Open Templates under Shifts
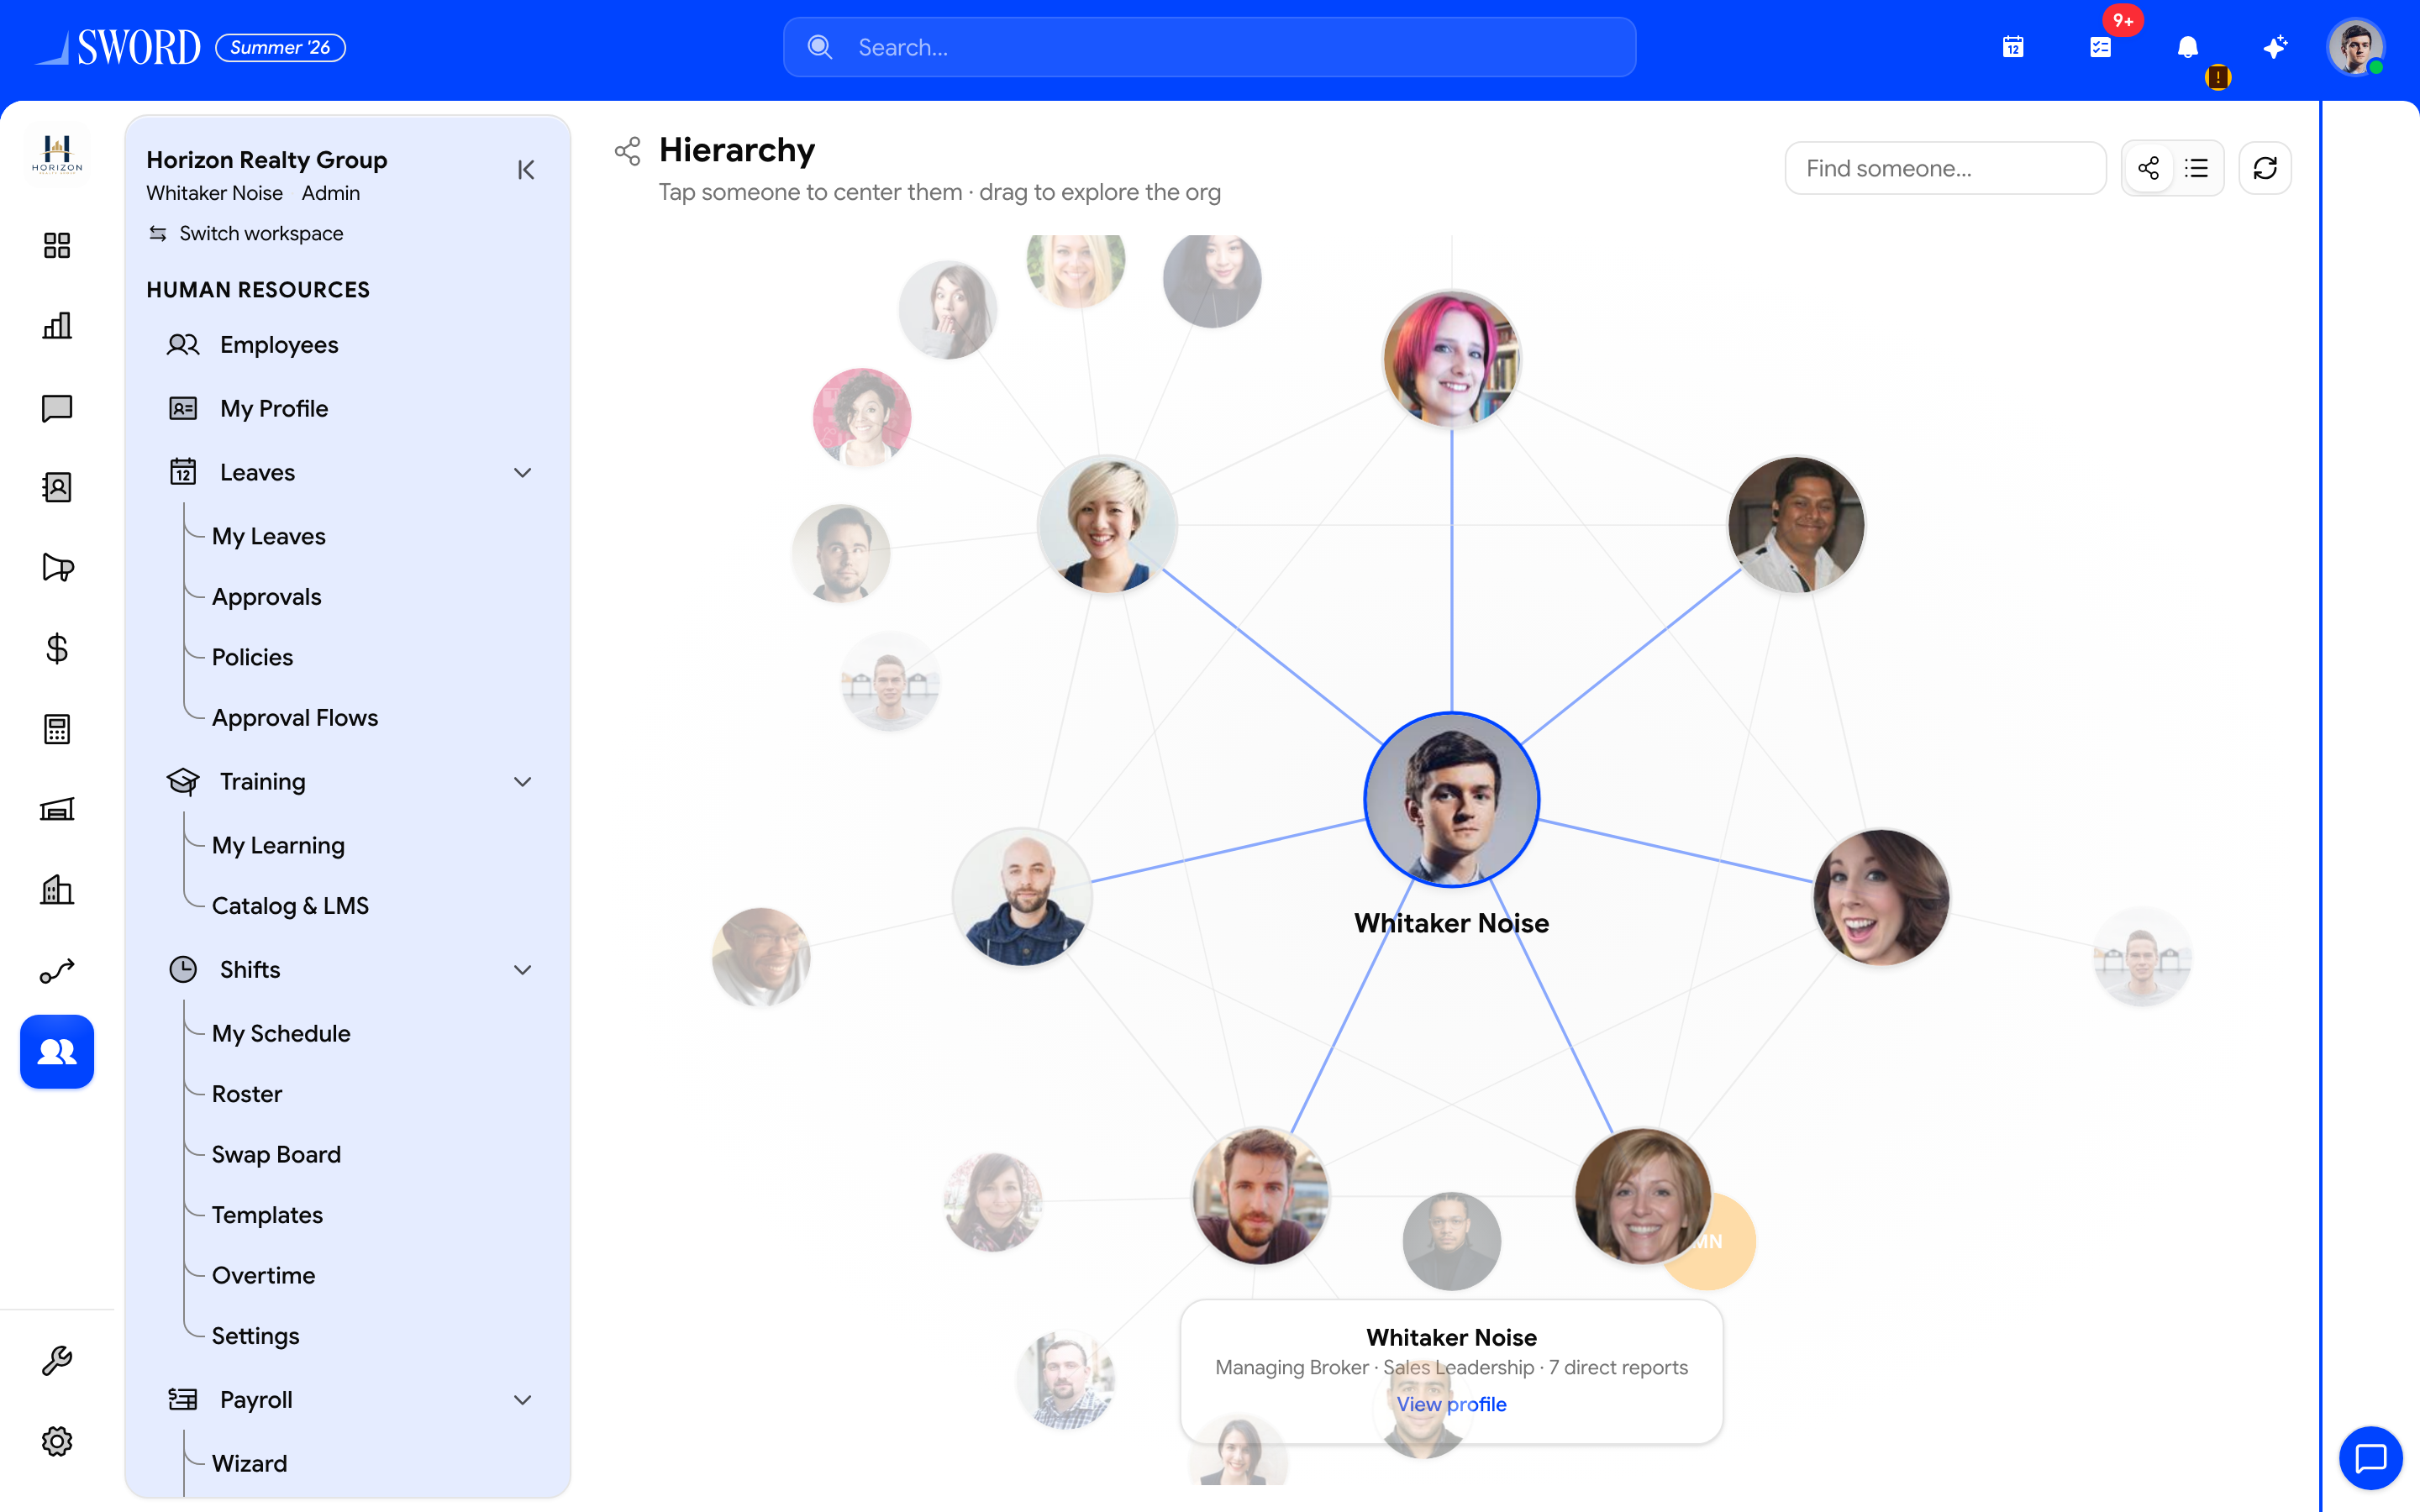The width and height of the screenshot is (2420, 1512). 267,1214
